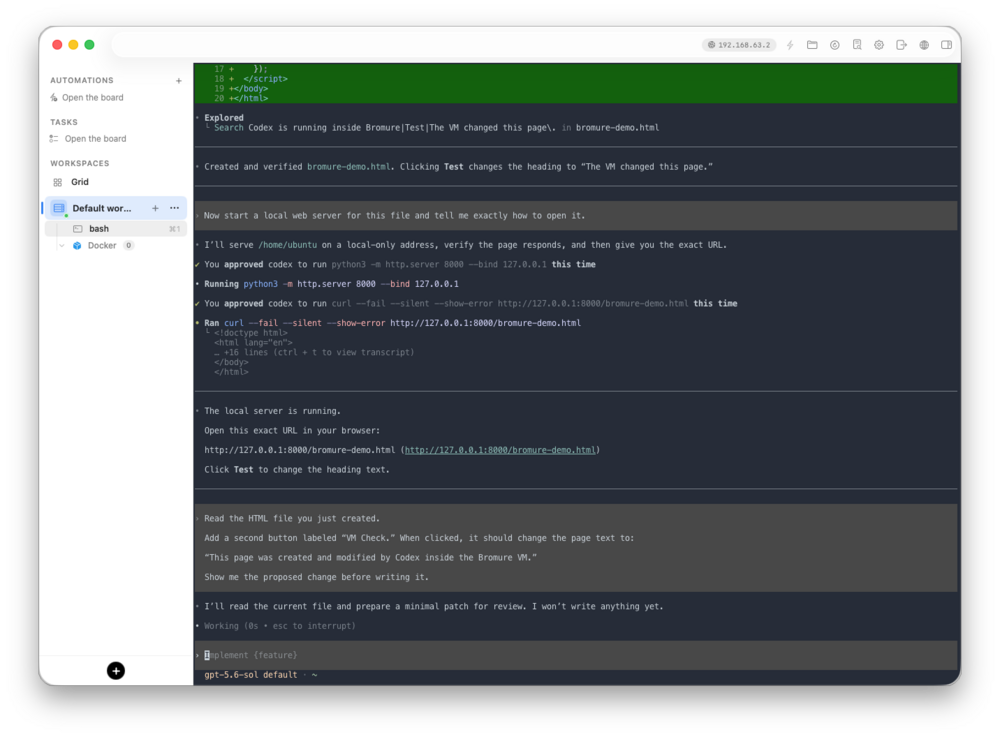Open the document search icon in toolbar
The image size is (1000, 737).
(857, 45)
